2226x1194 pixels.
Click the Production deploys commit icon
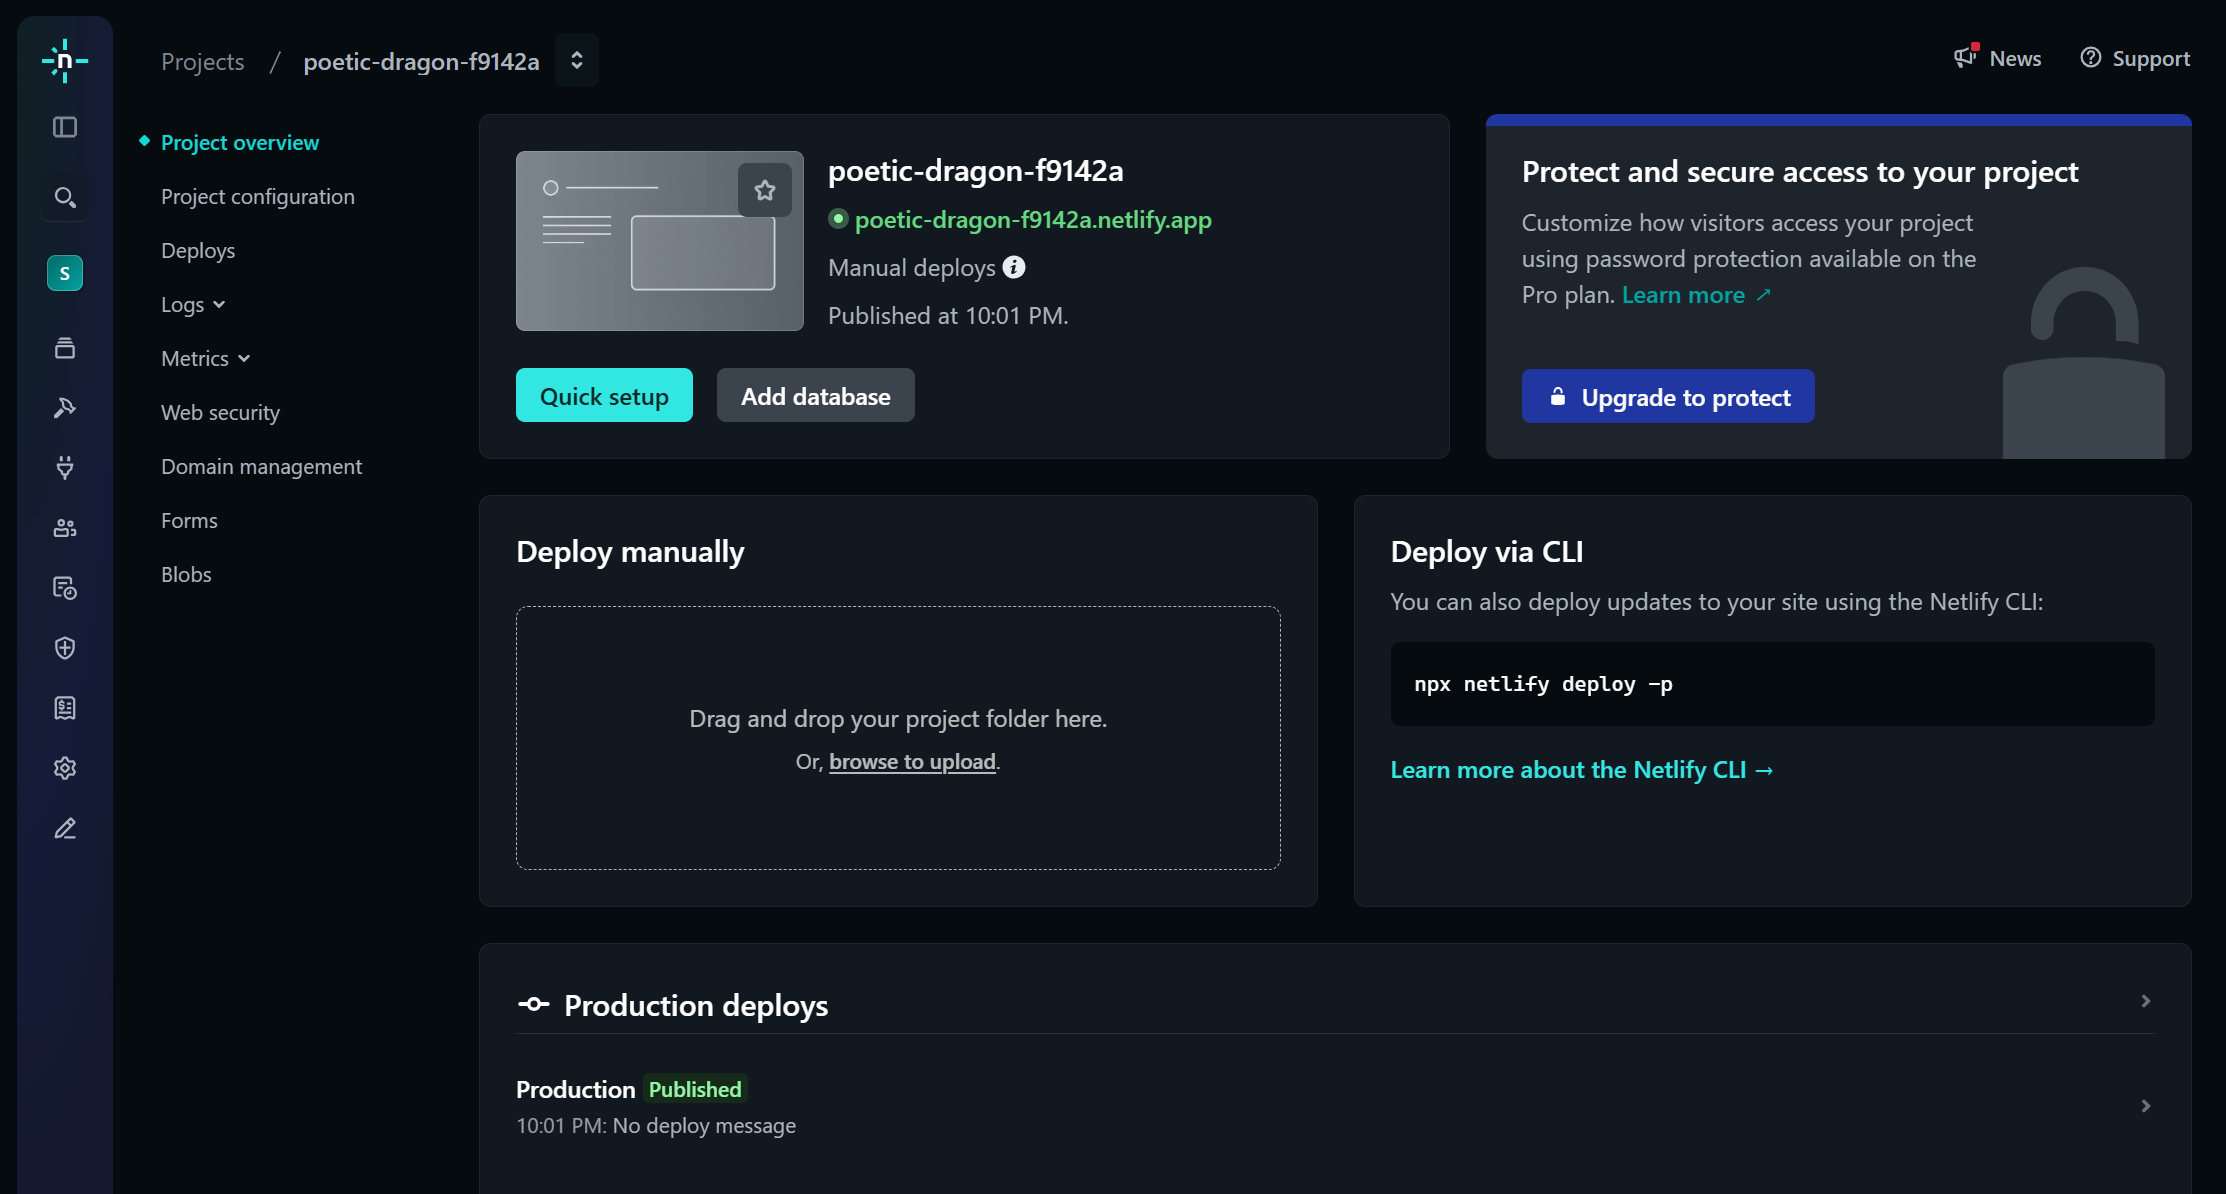pos(534,1004)
